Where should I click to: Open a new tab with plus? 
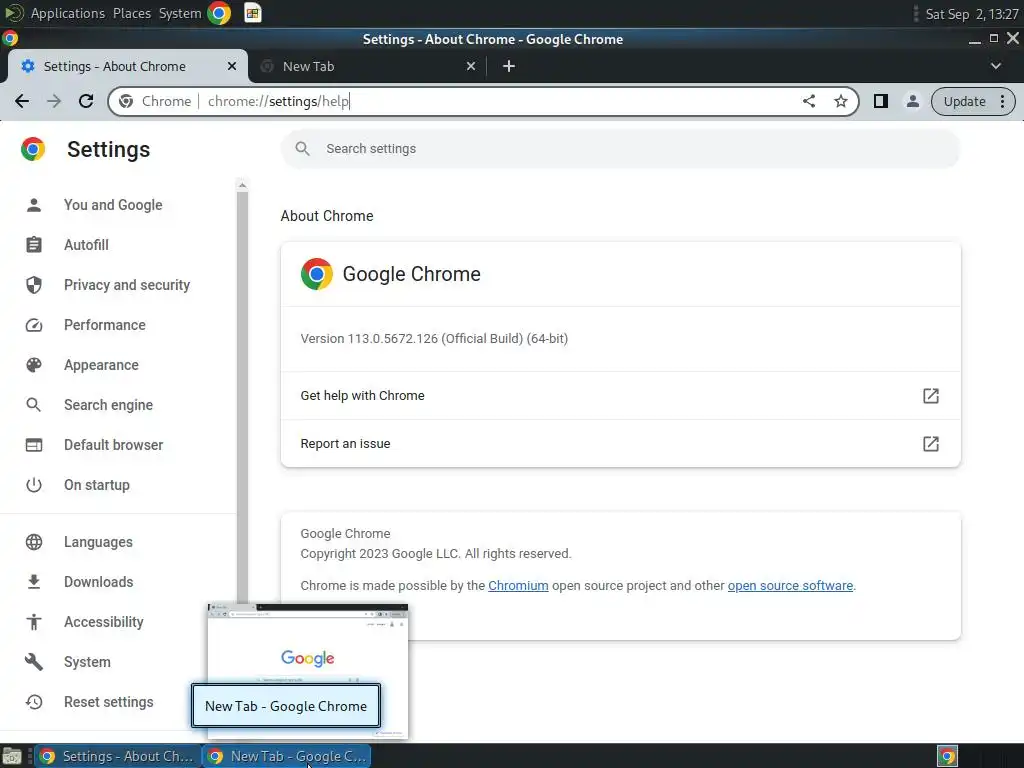pyautogui.click(x=509, y=66)
